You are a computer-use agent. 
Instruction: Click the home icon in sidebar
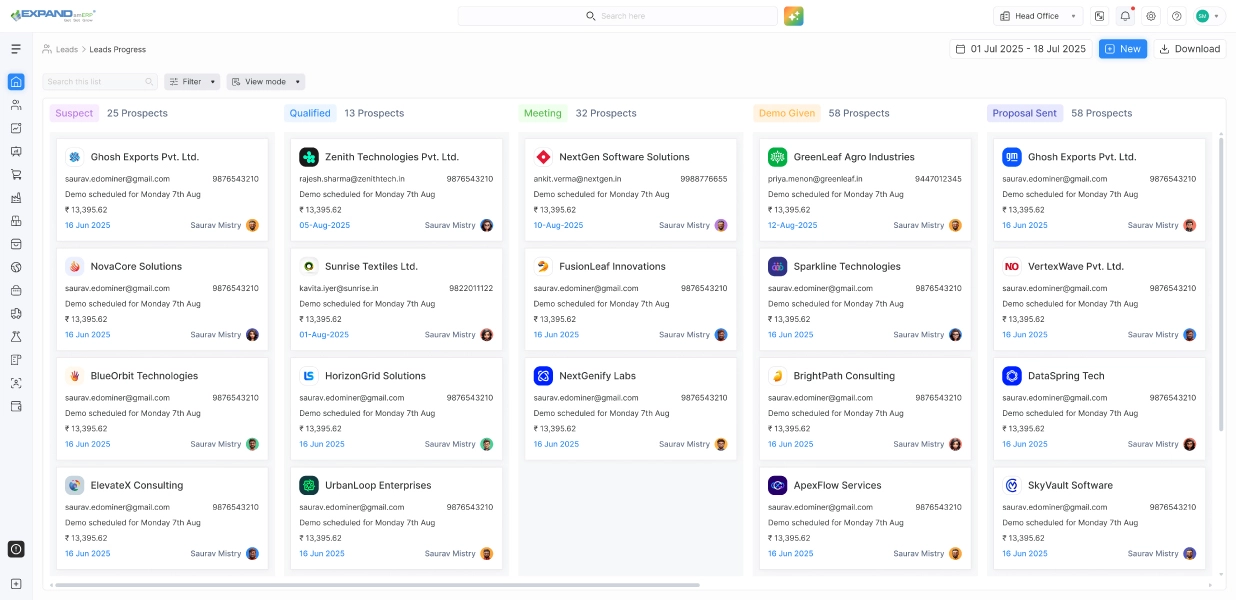coord(16,82)
